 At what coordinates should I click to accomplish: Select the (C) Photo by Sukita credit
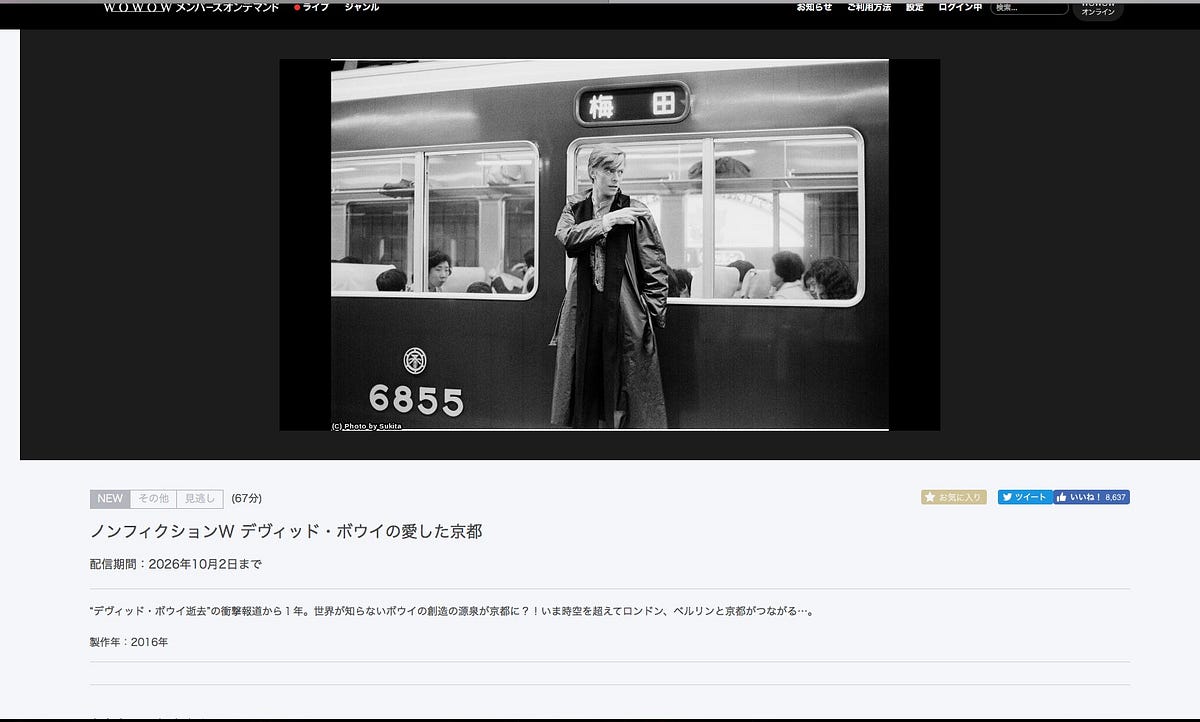pos(366,426)
